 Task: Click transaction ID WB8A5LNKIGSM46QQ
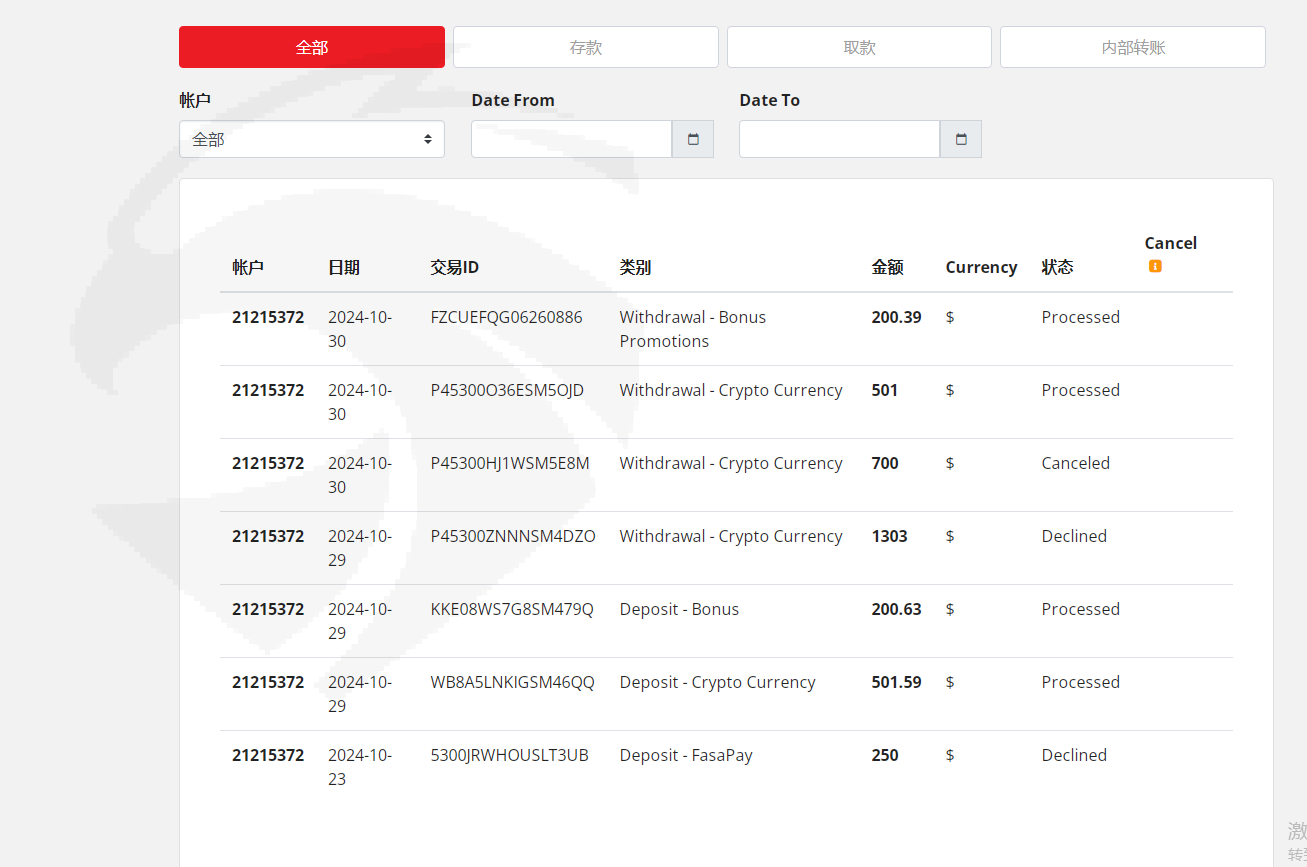click(x=512, y=682)
